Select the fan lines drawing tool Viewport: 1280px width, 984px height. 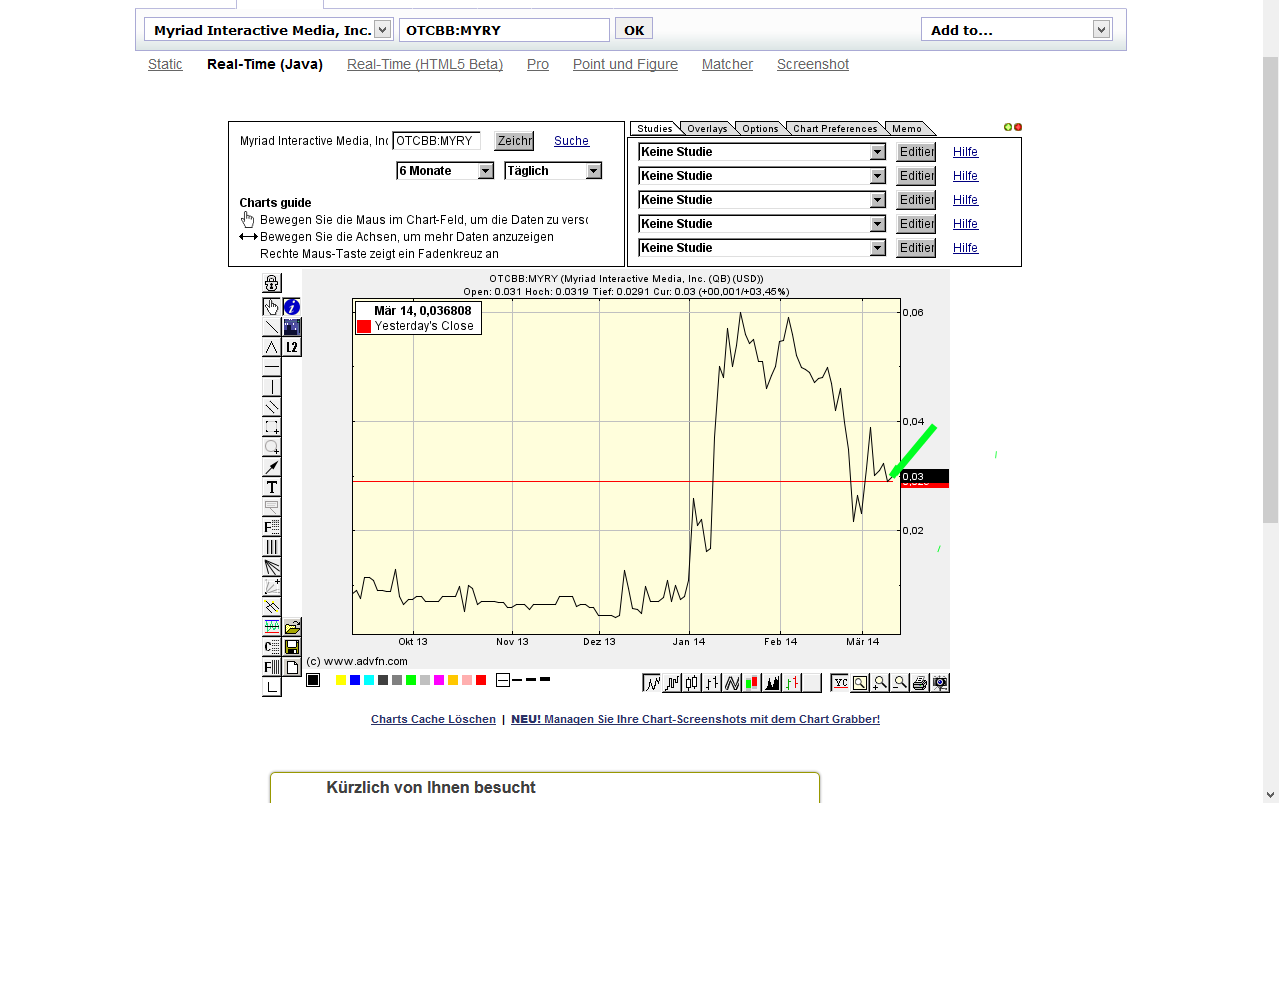tap(272, 567)
